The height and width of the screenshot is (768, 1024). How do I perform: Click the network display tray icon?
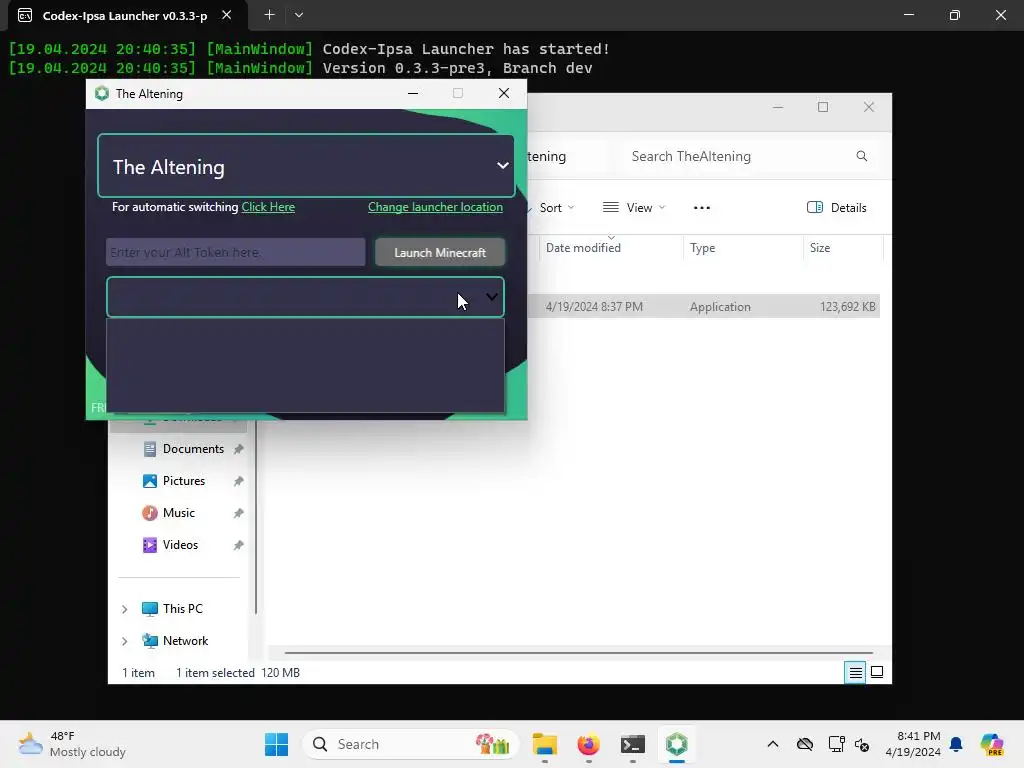[x=836, y=744]
